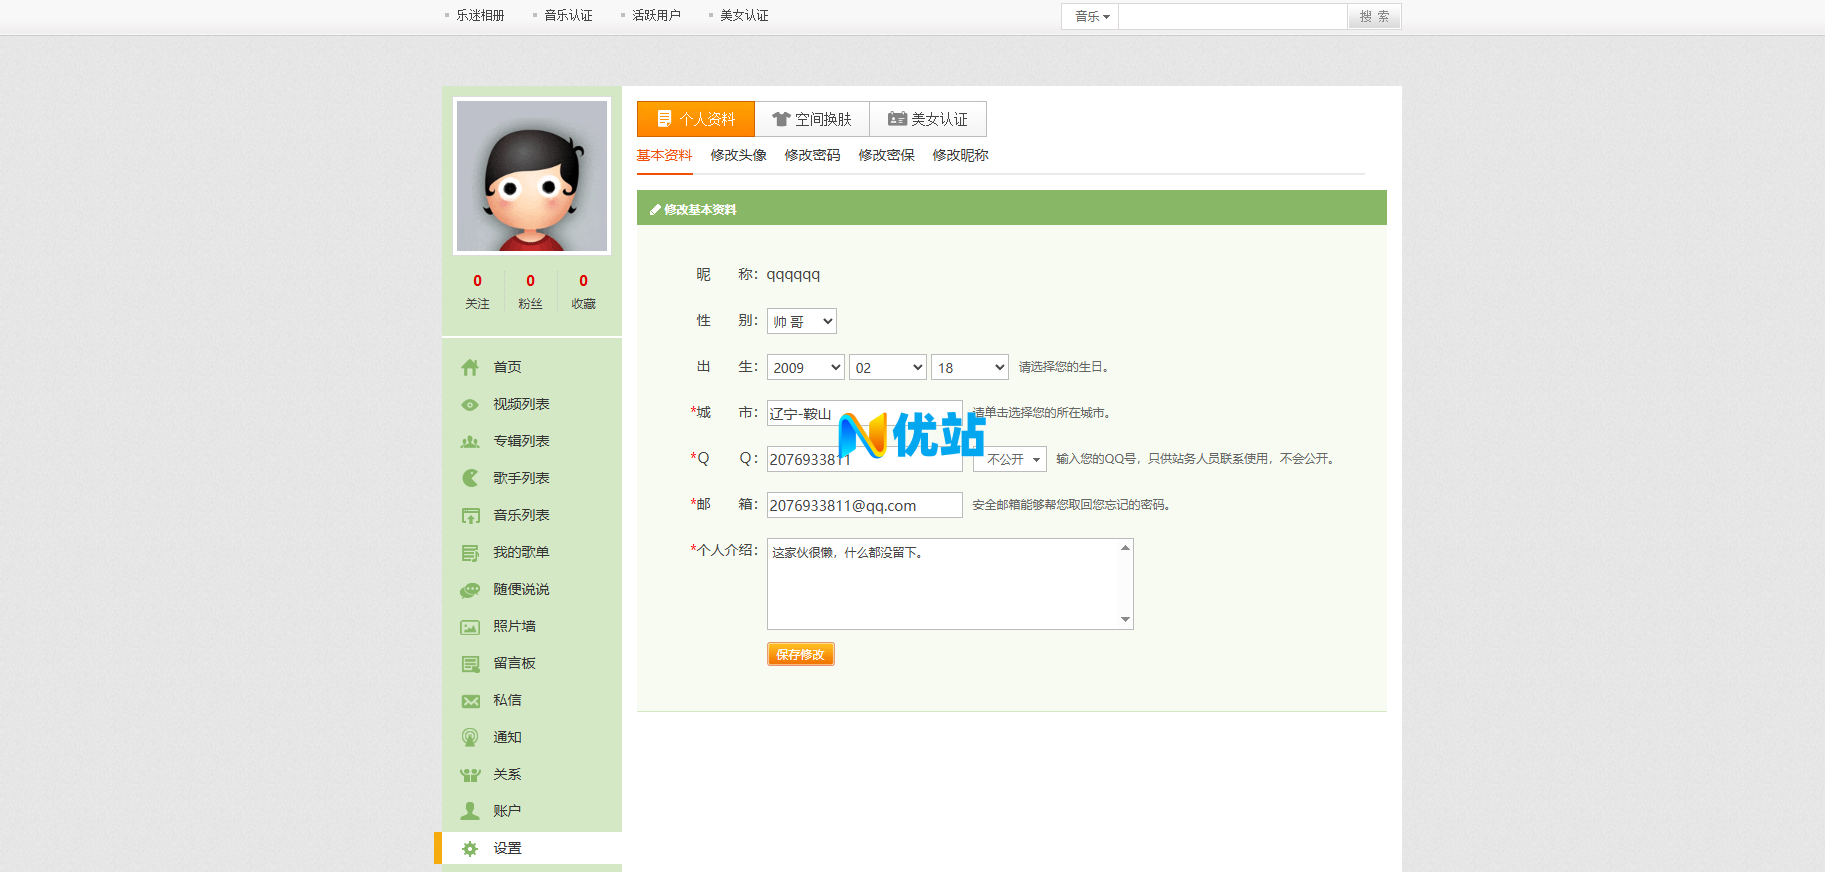Screen dimensions: 1825x872
Task: Click the 歌手列表 sidebar icon
Action: pos(470,479)
